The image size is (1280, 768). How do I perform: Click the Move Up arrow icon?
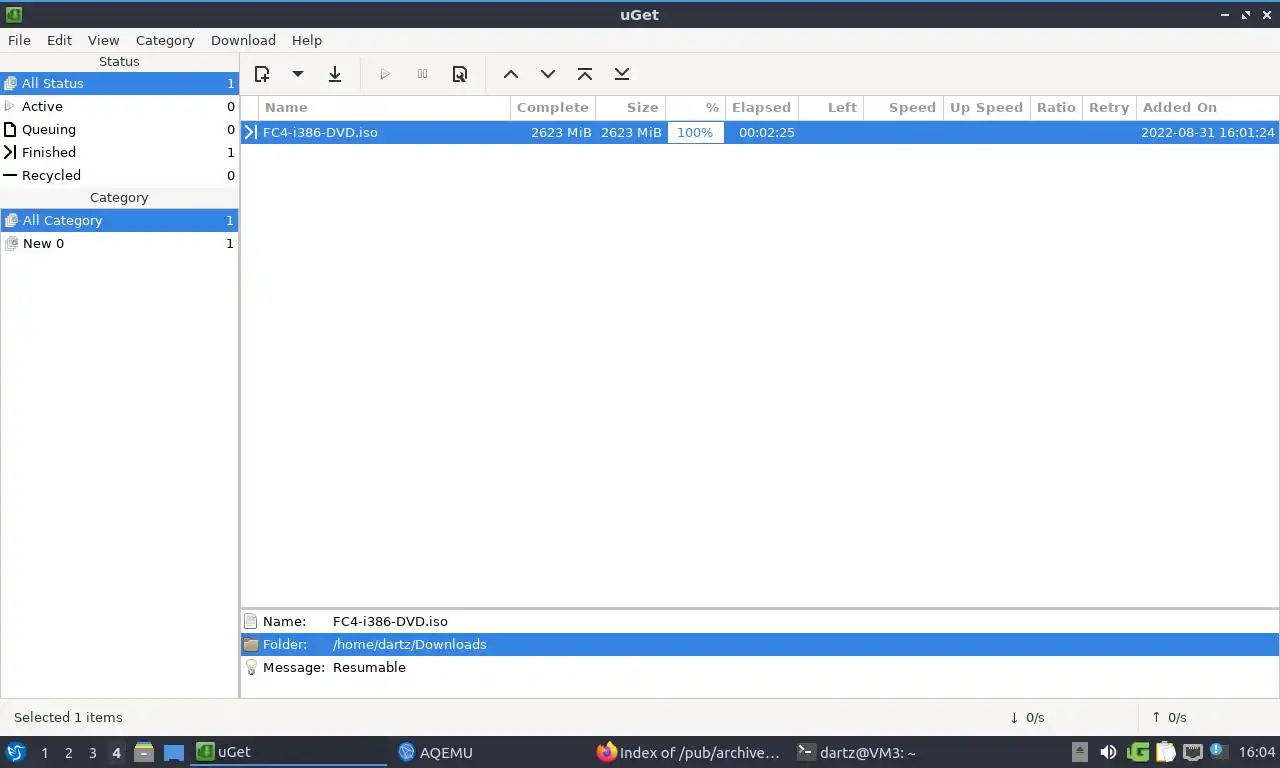tap(511, 74)
